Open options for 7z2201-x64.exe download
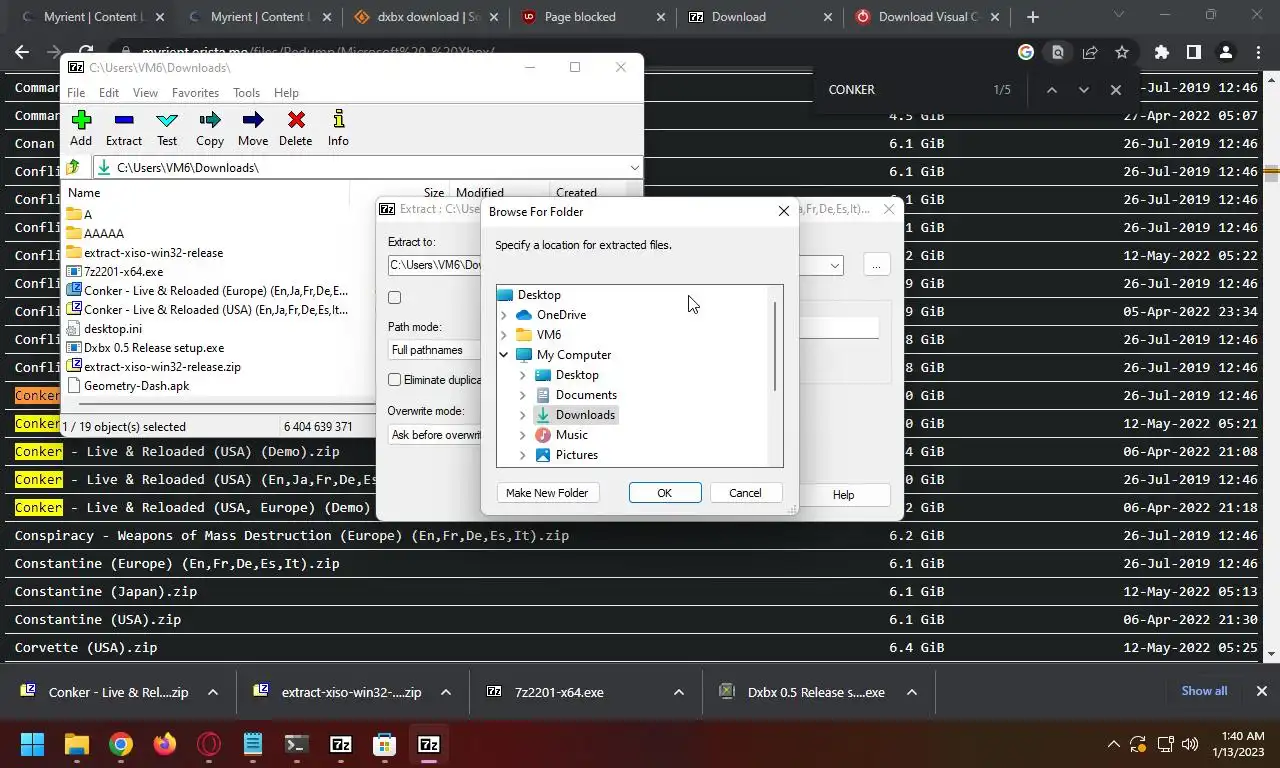 click(679, 692)
